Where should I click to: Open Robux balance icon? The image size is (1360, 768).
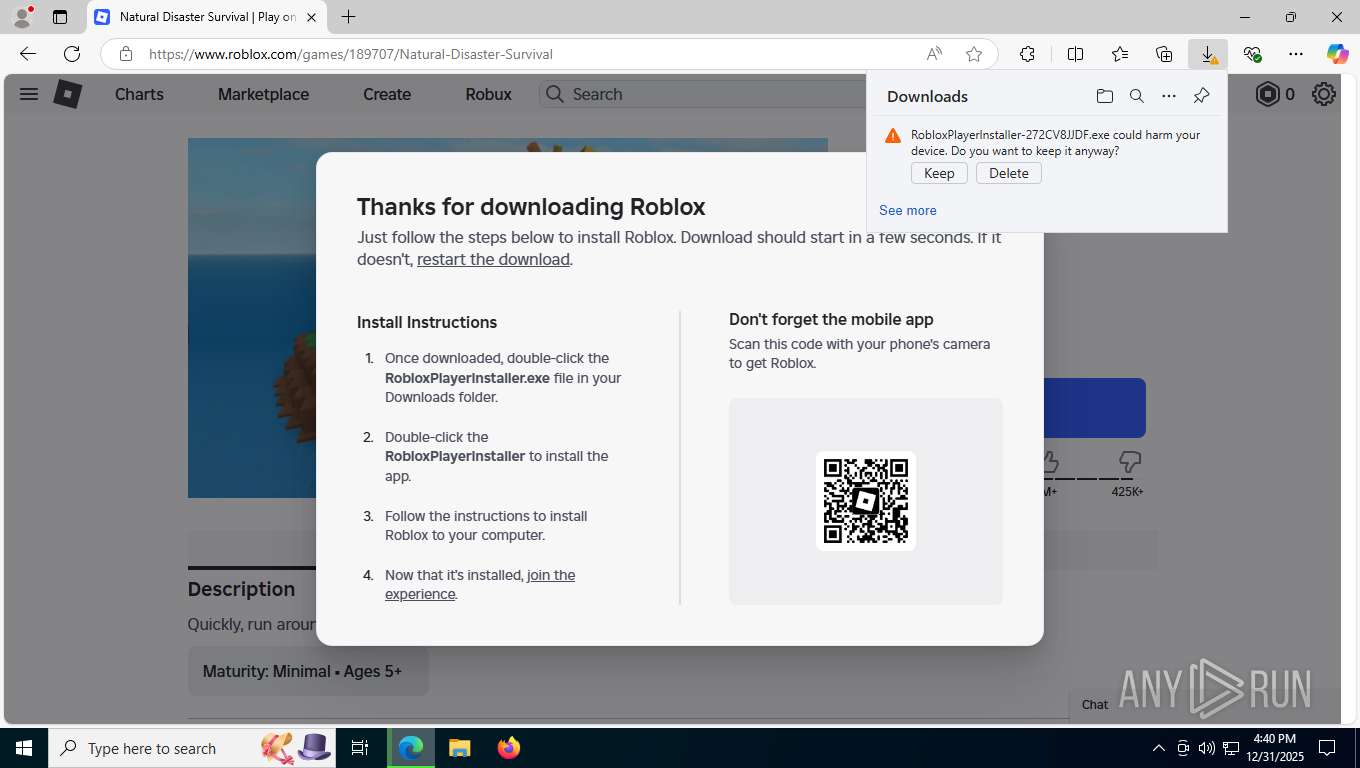click(x=1267, y=94)
